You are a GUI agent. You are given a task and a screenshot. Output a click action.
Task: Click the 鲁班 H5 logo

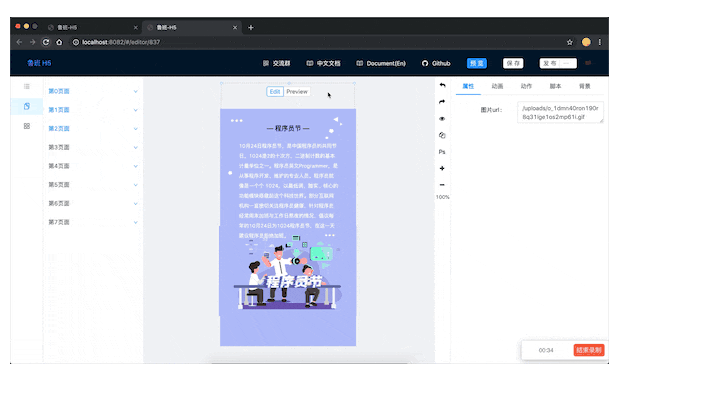(x=39, y=63)
